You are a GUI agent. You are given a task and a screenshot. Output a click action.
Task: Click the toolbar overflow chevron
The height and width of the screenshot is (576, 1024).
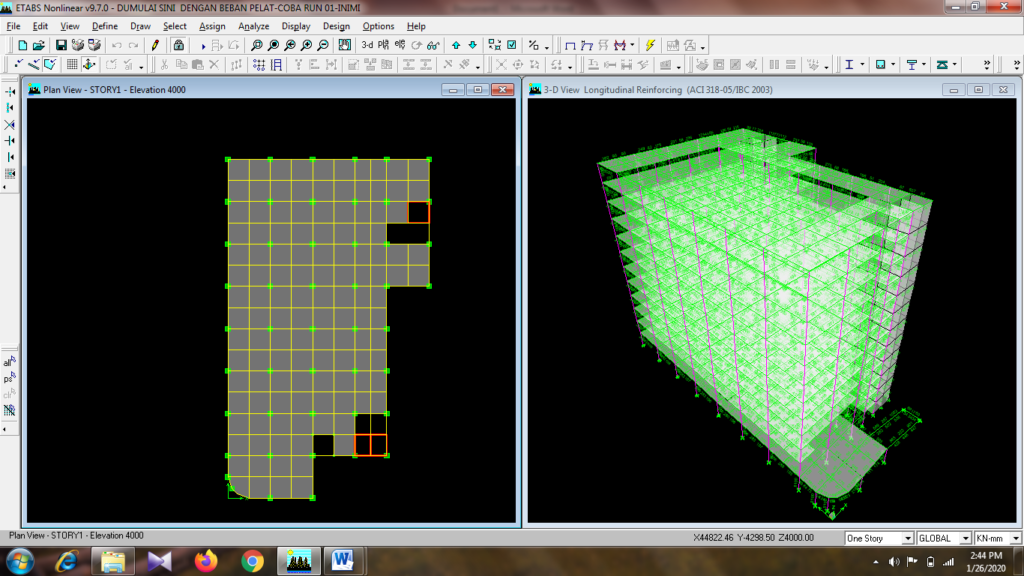[x=987, y=65]
